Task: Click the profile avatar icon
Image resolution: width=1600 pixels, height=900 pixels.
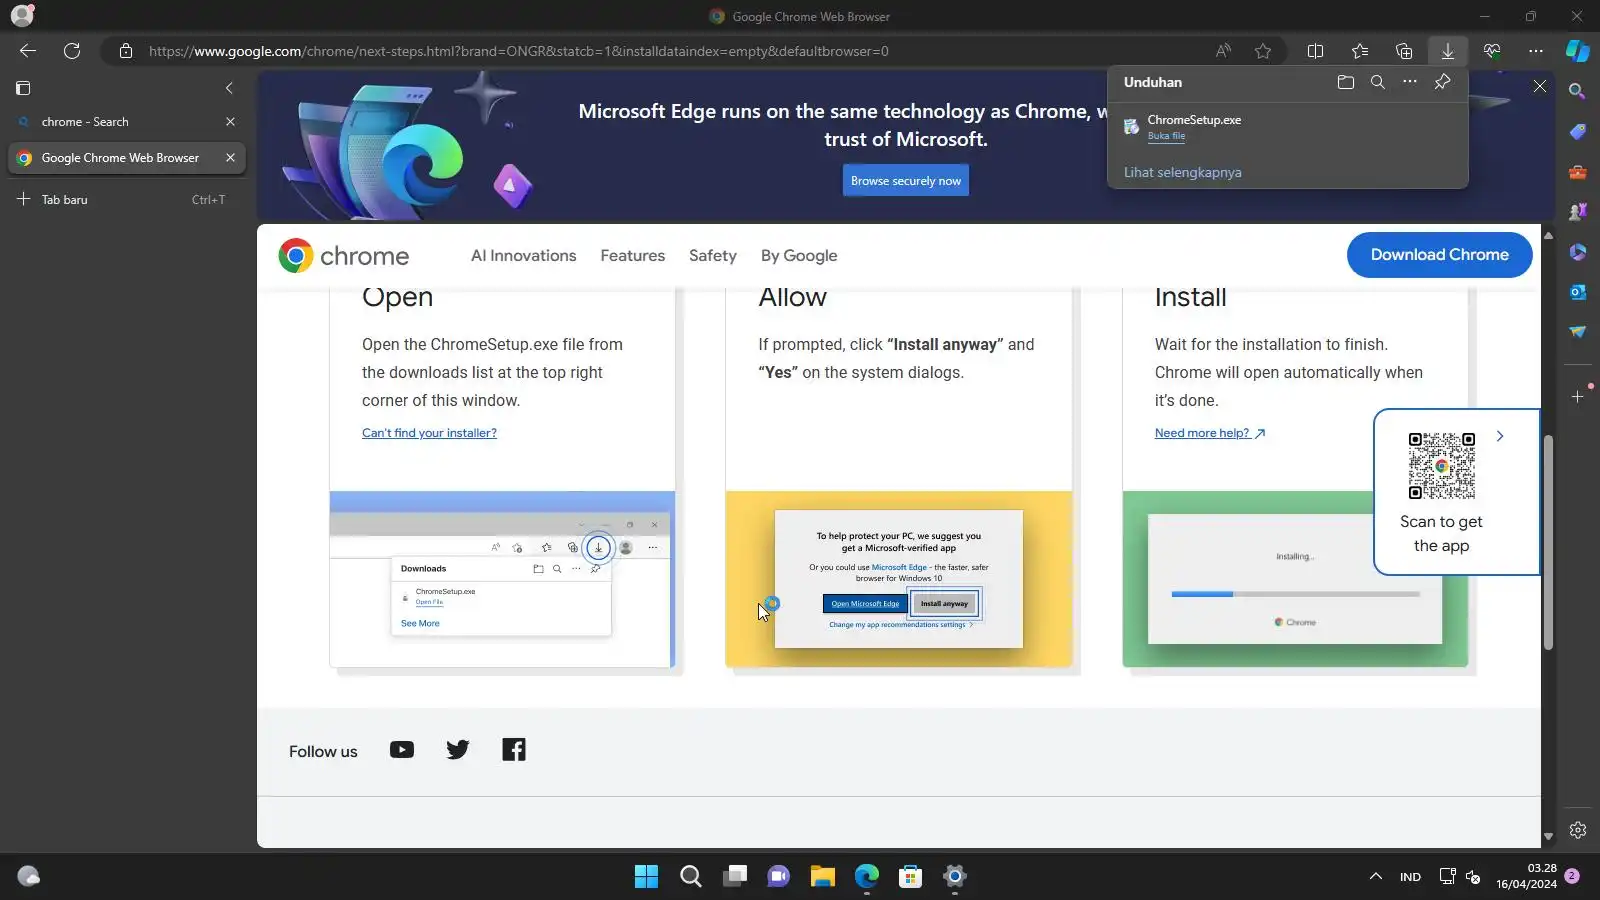Action: click(x=22, y=16)
